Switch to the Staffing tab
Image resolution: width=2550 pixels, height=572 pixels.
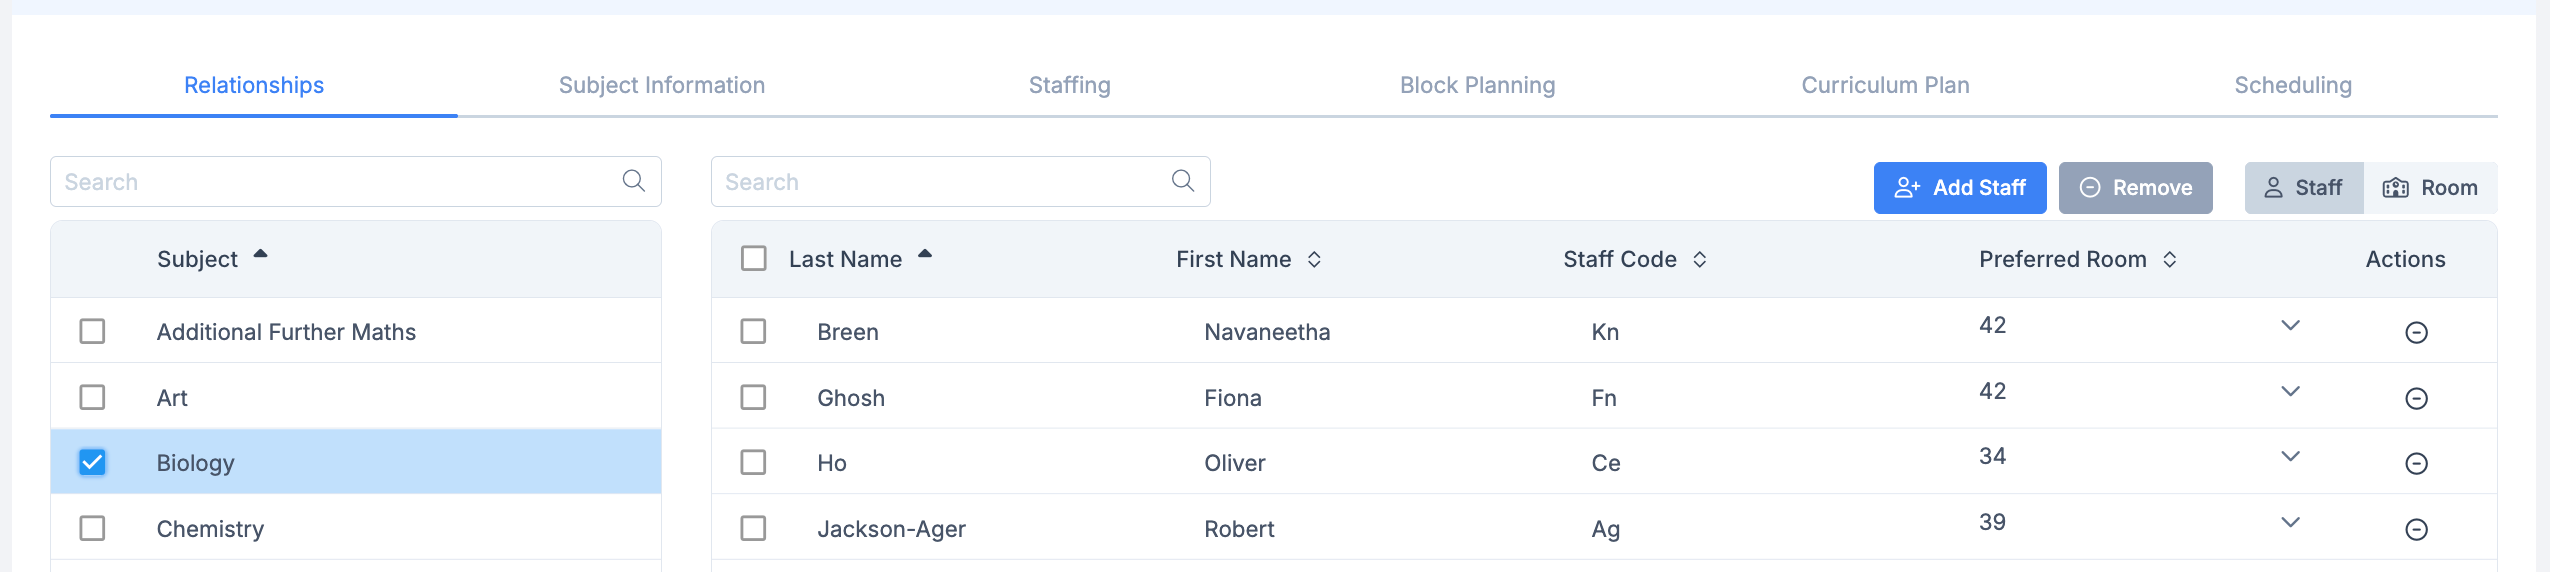point(1069,85)
